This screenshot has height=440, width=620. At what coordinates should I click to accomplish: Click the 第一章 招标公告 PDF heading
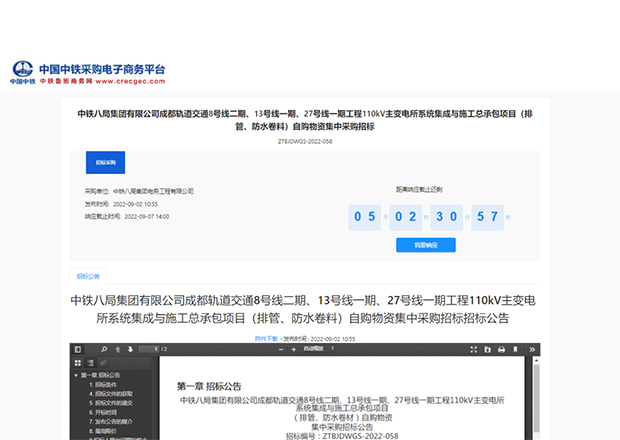[209, 386]
